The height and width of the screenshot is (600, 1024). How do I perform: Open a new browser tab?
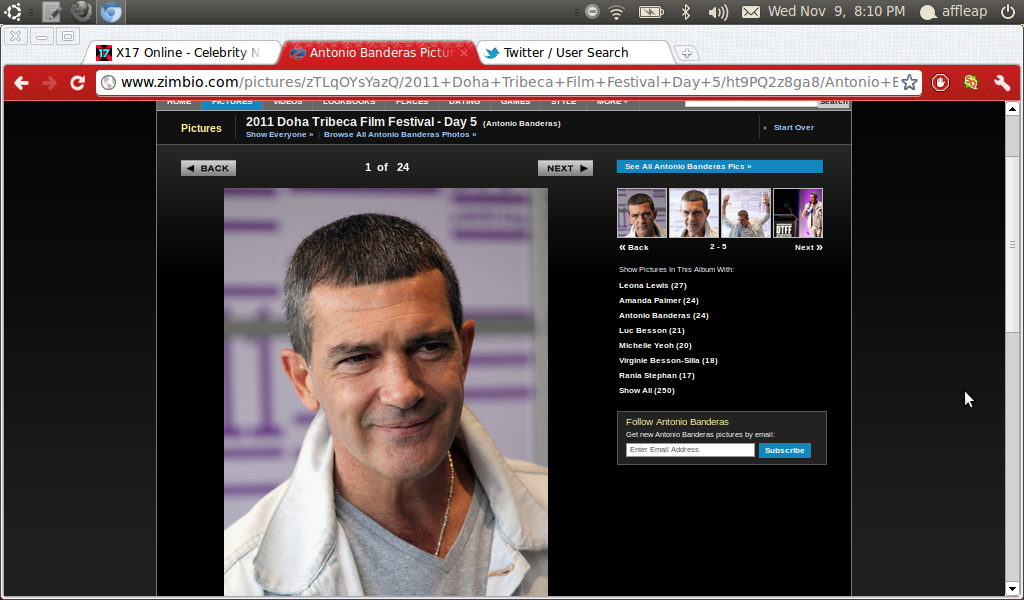pyautogui.click(x=686, y=54)
